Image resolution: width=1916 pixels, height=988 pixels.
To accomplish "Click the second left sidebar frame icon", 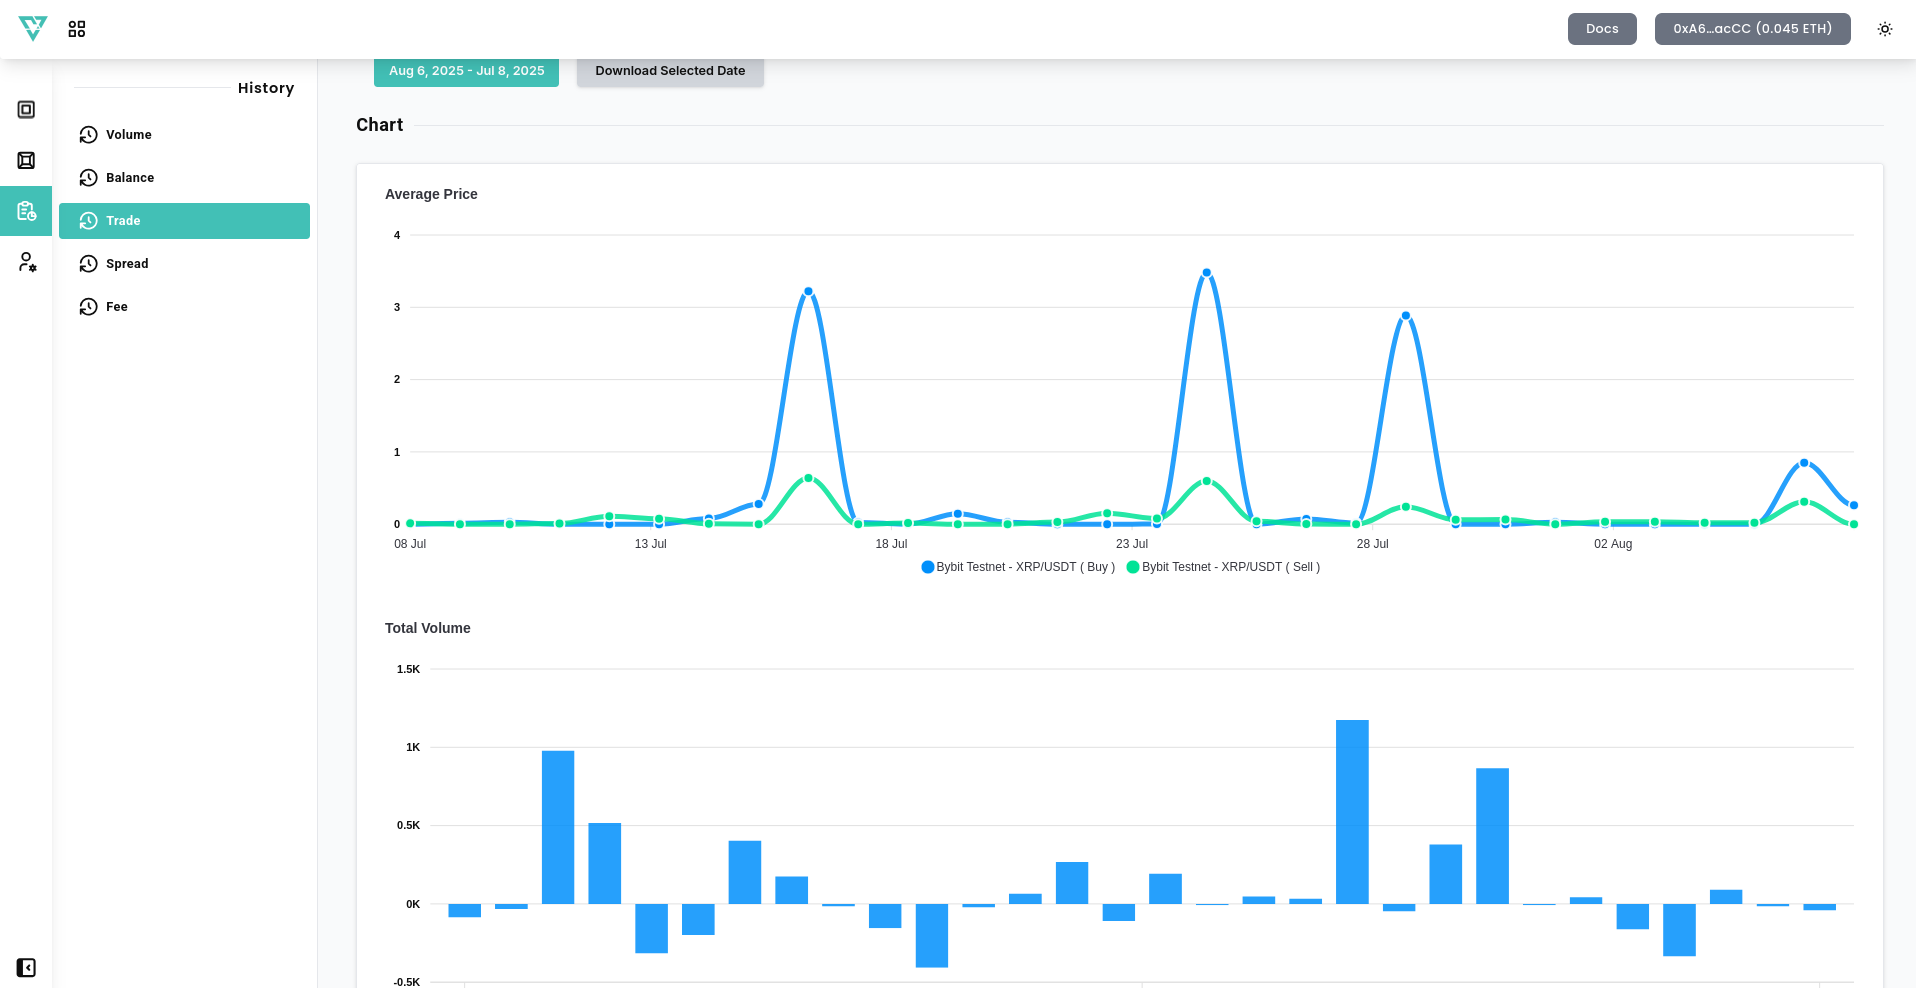I will point(26,160).
